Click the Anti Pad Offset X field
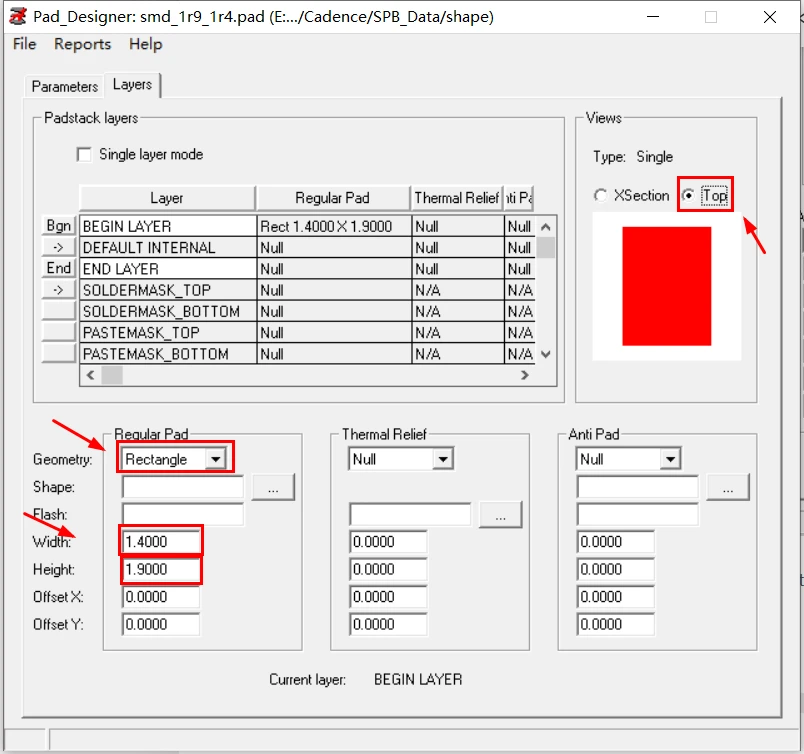 [x=616, y=597]
